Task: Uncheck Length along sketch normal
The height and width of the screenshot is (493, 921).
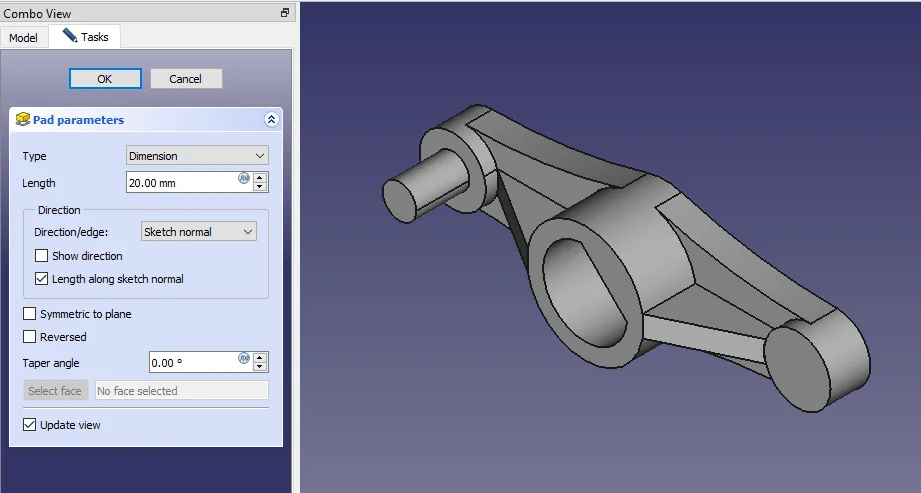Action: (42, 279)
